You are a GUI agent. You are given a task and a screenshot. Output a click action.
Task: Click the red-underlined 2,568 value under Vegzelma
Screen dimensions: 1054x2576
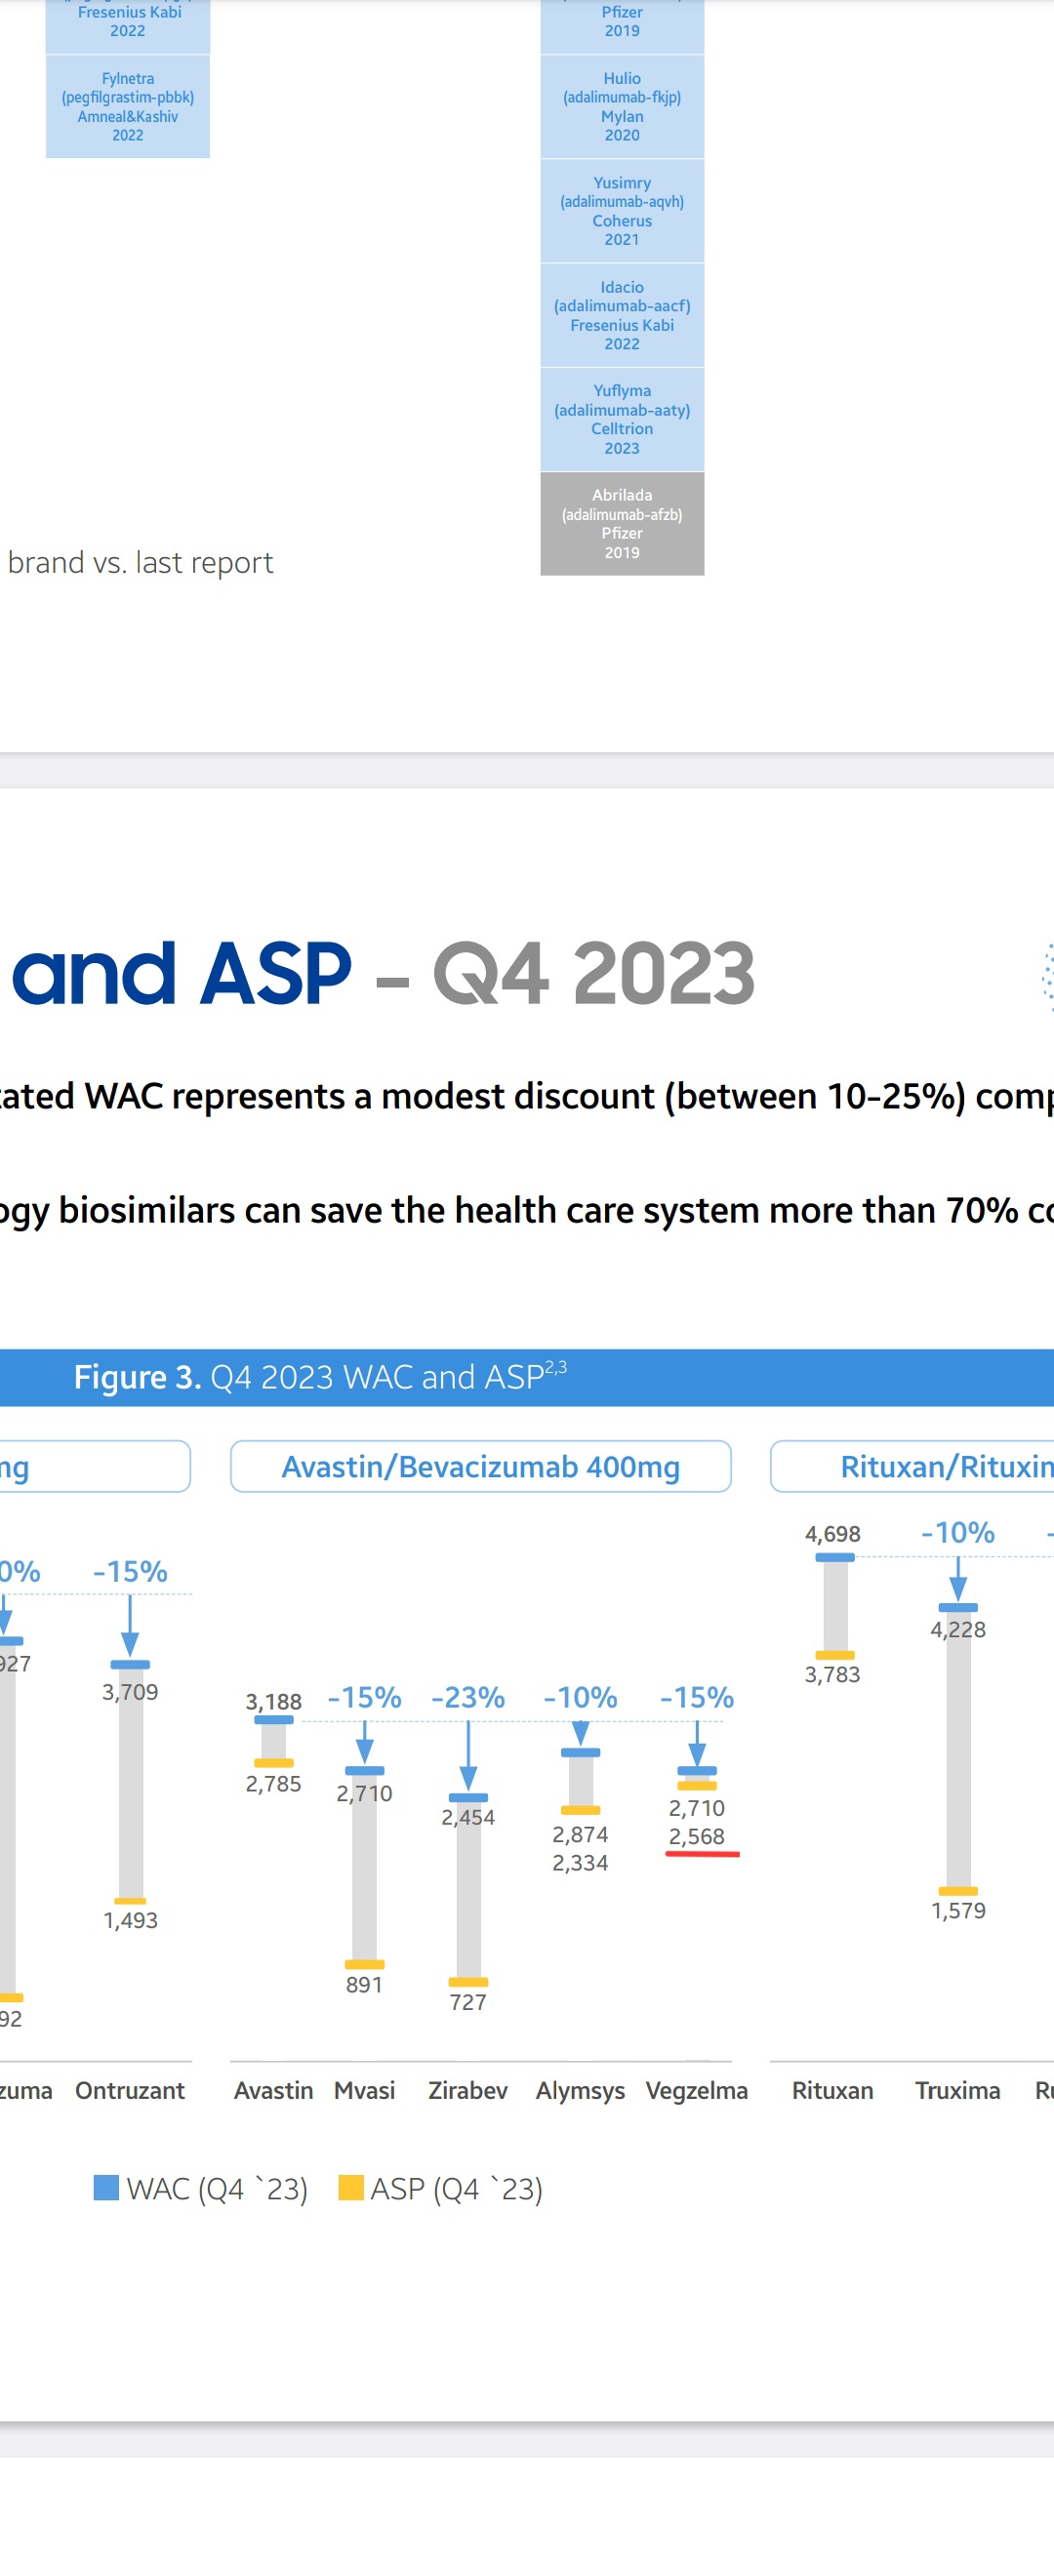click(697, 1836)
